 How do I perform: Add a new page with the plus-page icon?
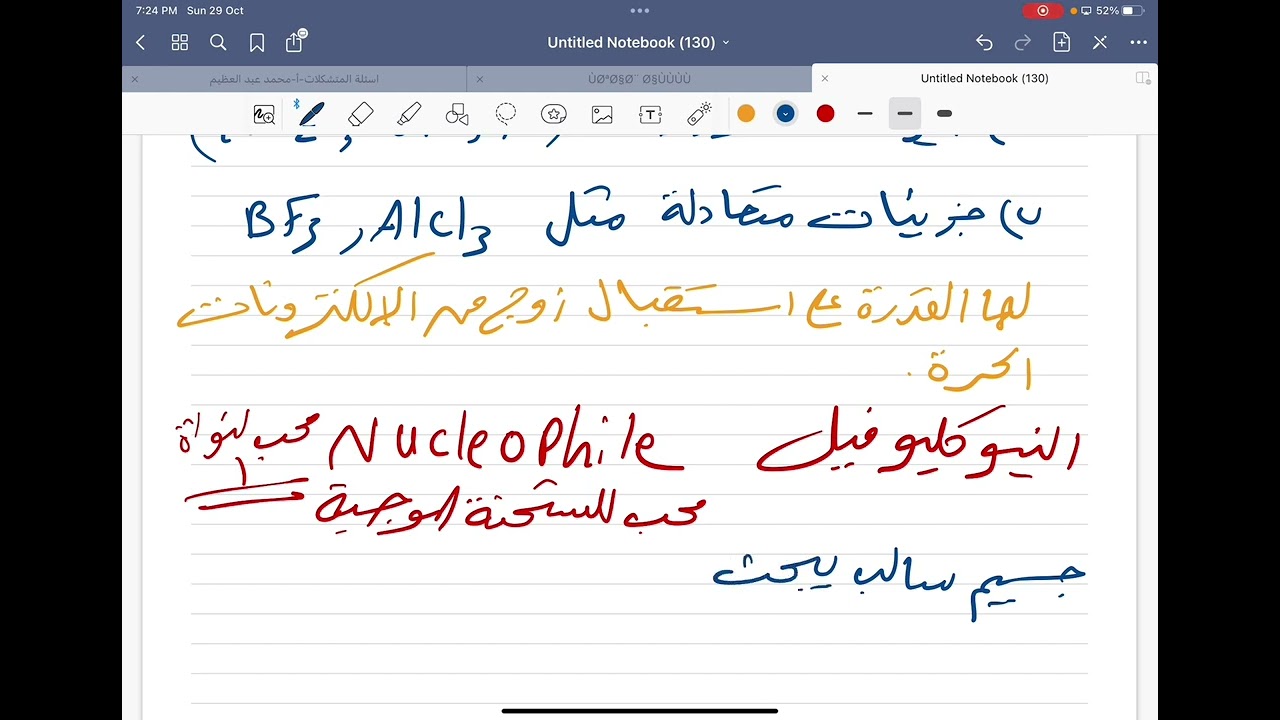point(1062,42)
